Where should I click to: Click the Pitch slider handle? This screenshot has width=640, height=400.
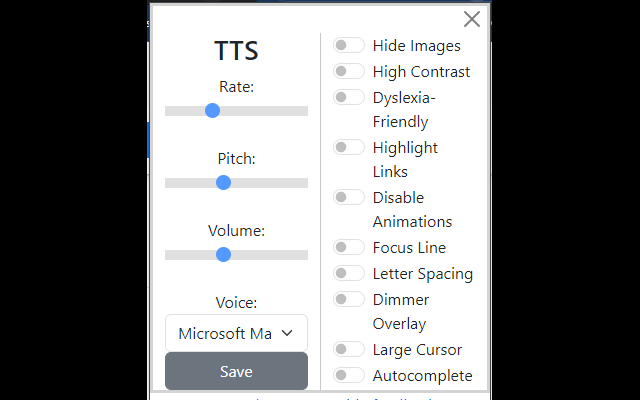point(223,182)
